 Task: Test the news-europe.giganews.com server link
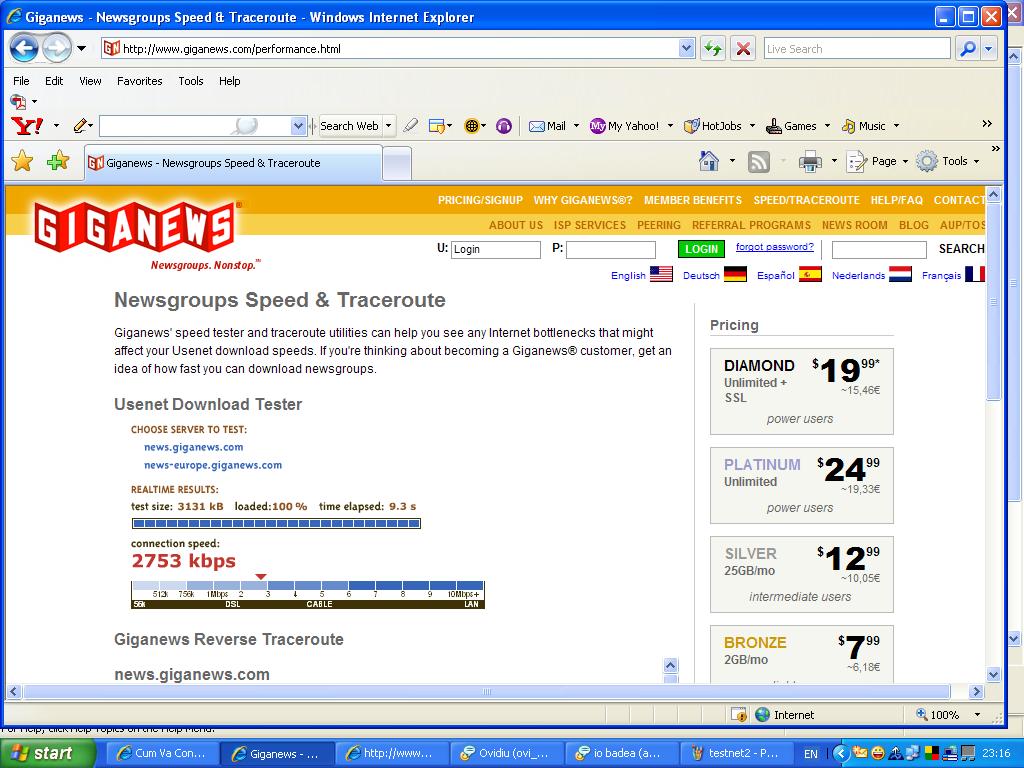(x=213, y=465)
